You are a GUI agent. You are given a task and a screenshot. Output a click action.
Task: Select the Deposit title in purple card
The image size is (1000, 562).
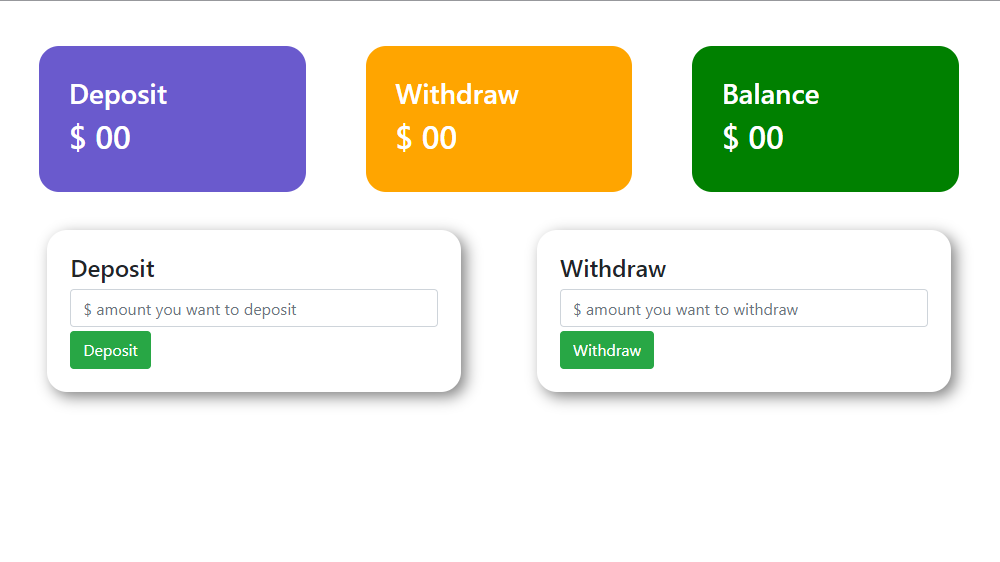(118, 94)
